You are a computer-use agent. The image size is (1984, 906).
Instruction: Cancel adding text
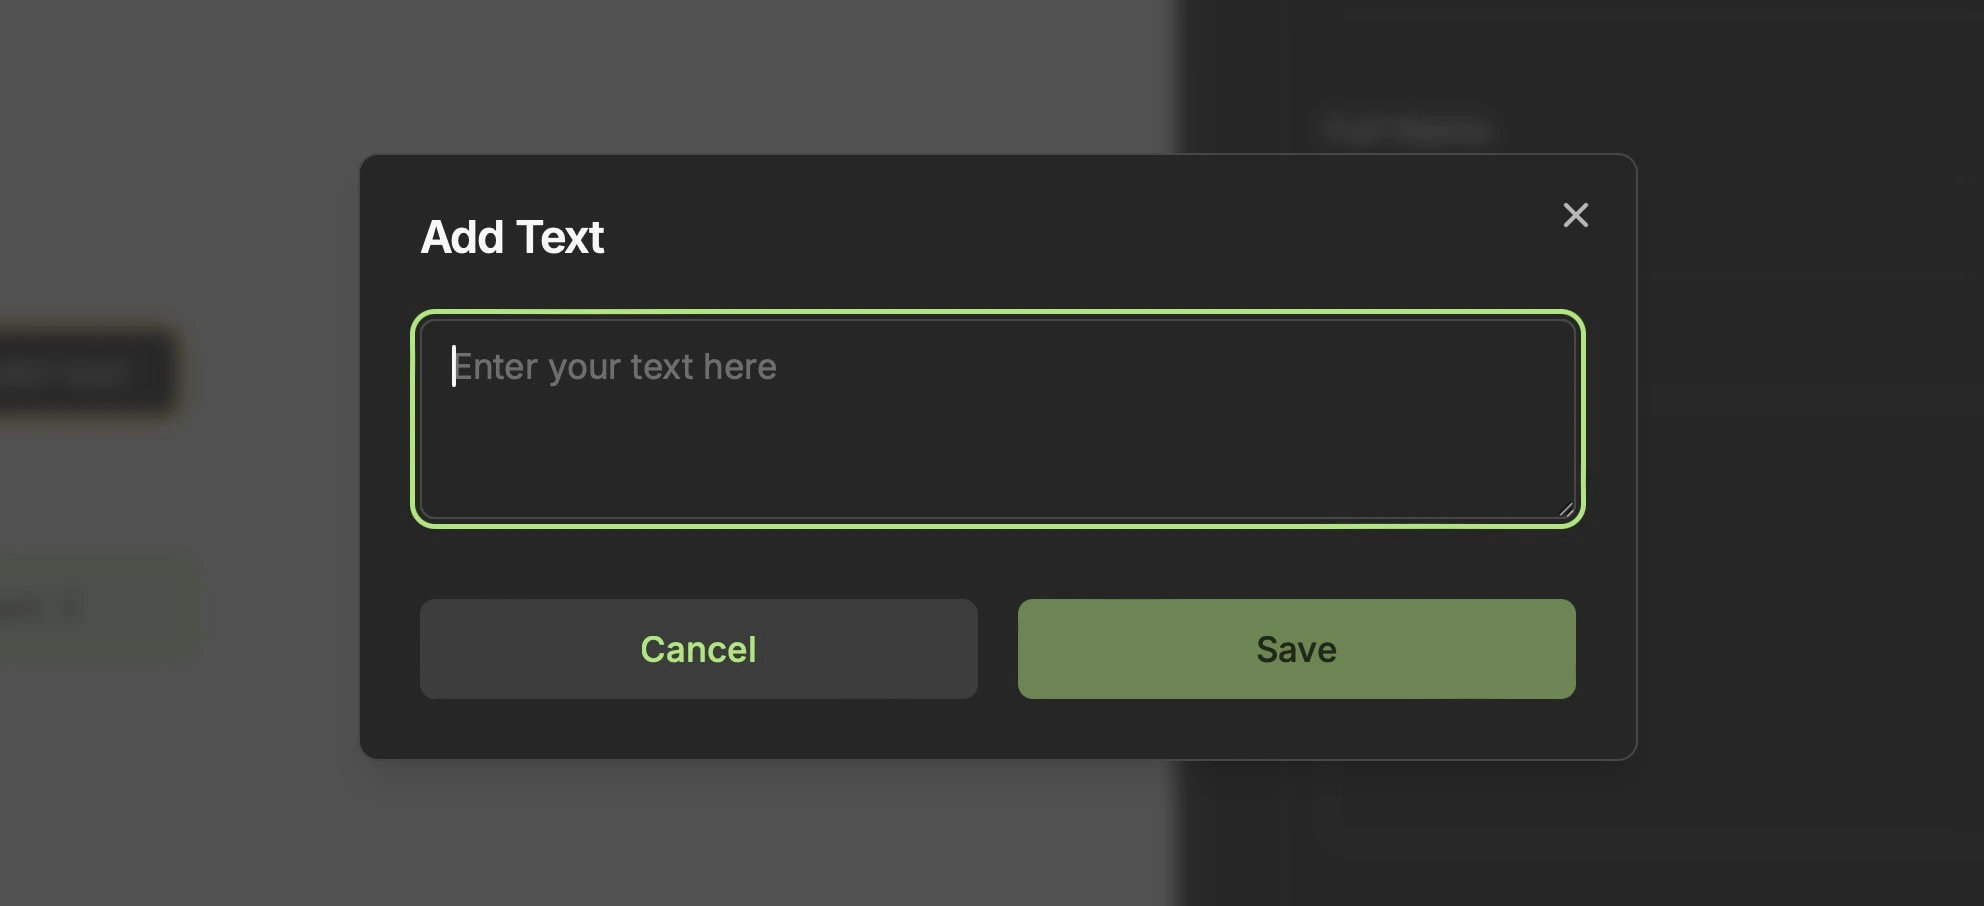pos(698,649)
